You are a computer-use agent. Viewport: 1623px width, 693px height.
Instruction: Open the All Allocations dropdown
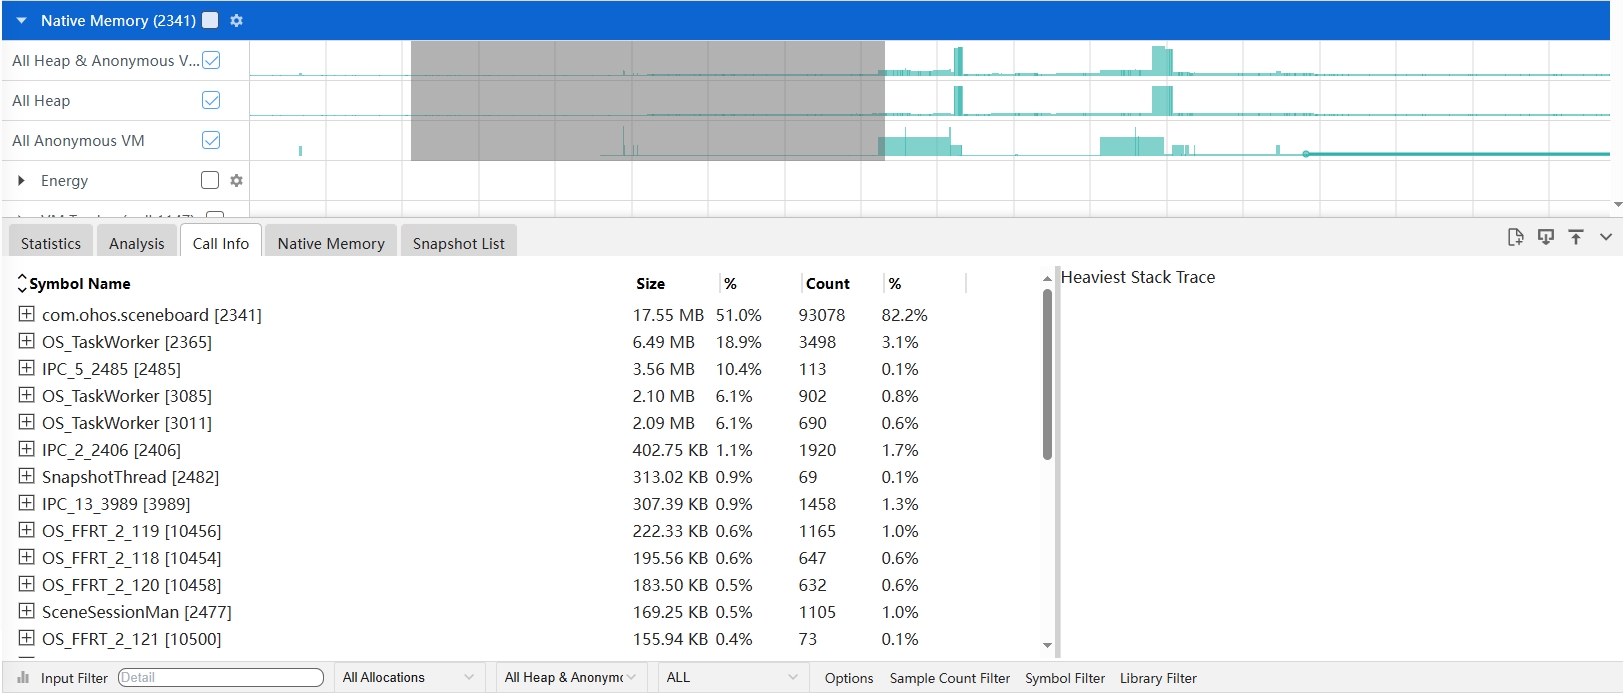pyautogui.click(x=408, y=678)
